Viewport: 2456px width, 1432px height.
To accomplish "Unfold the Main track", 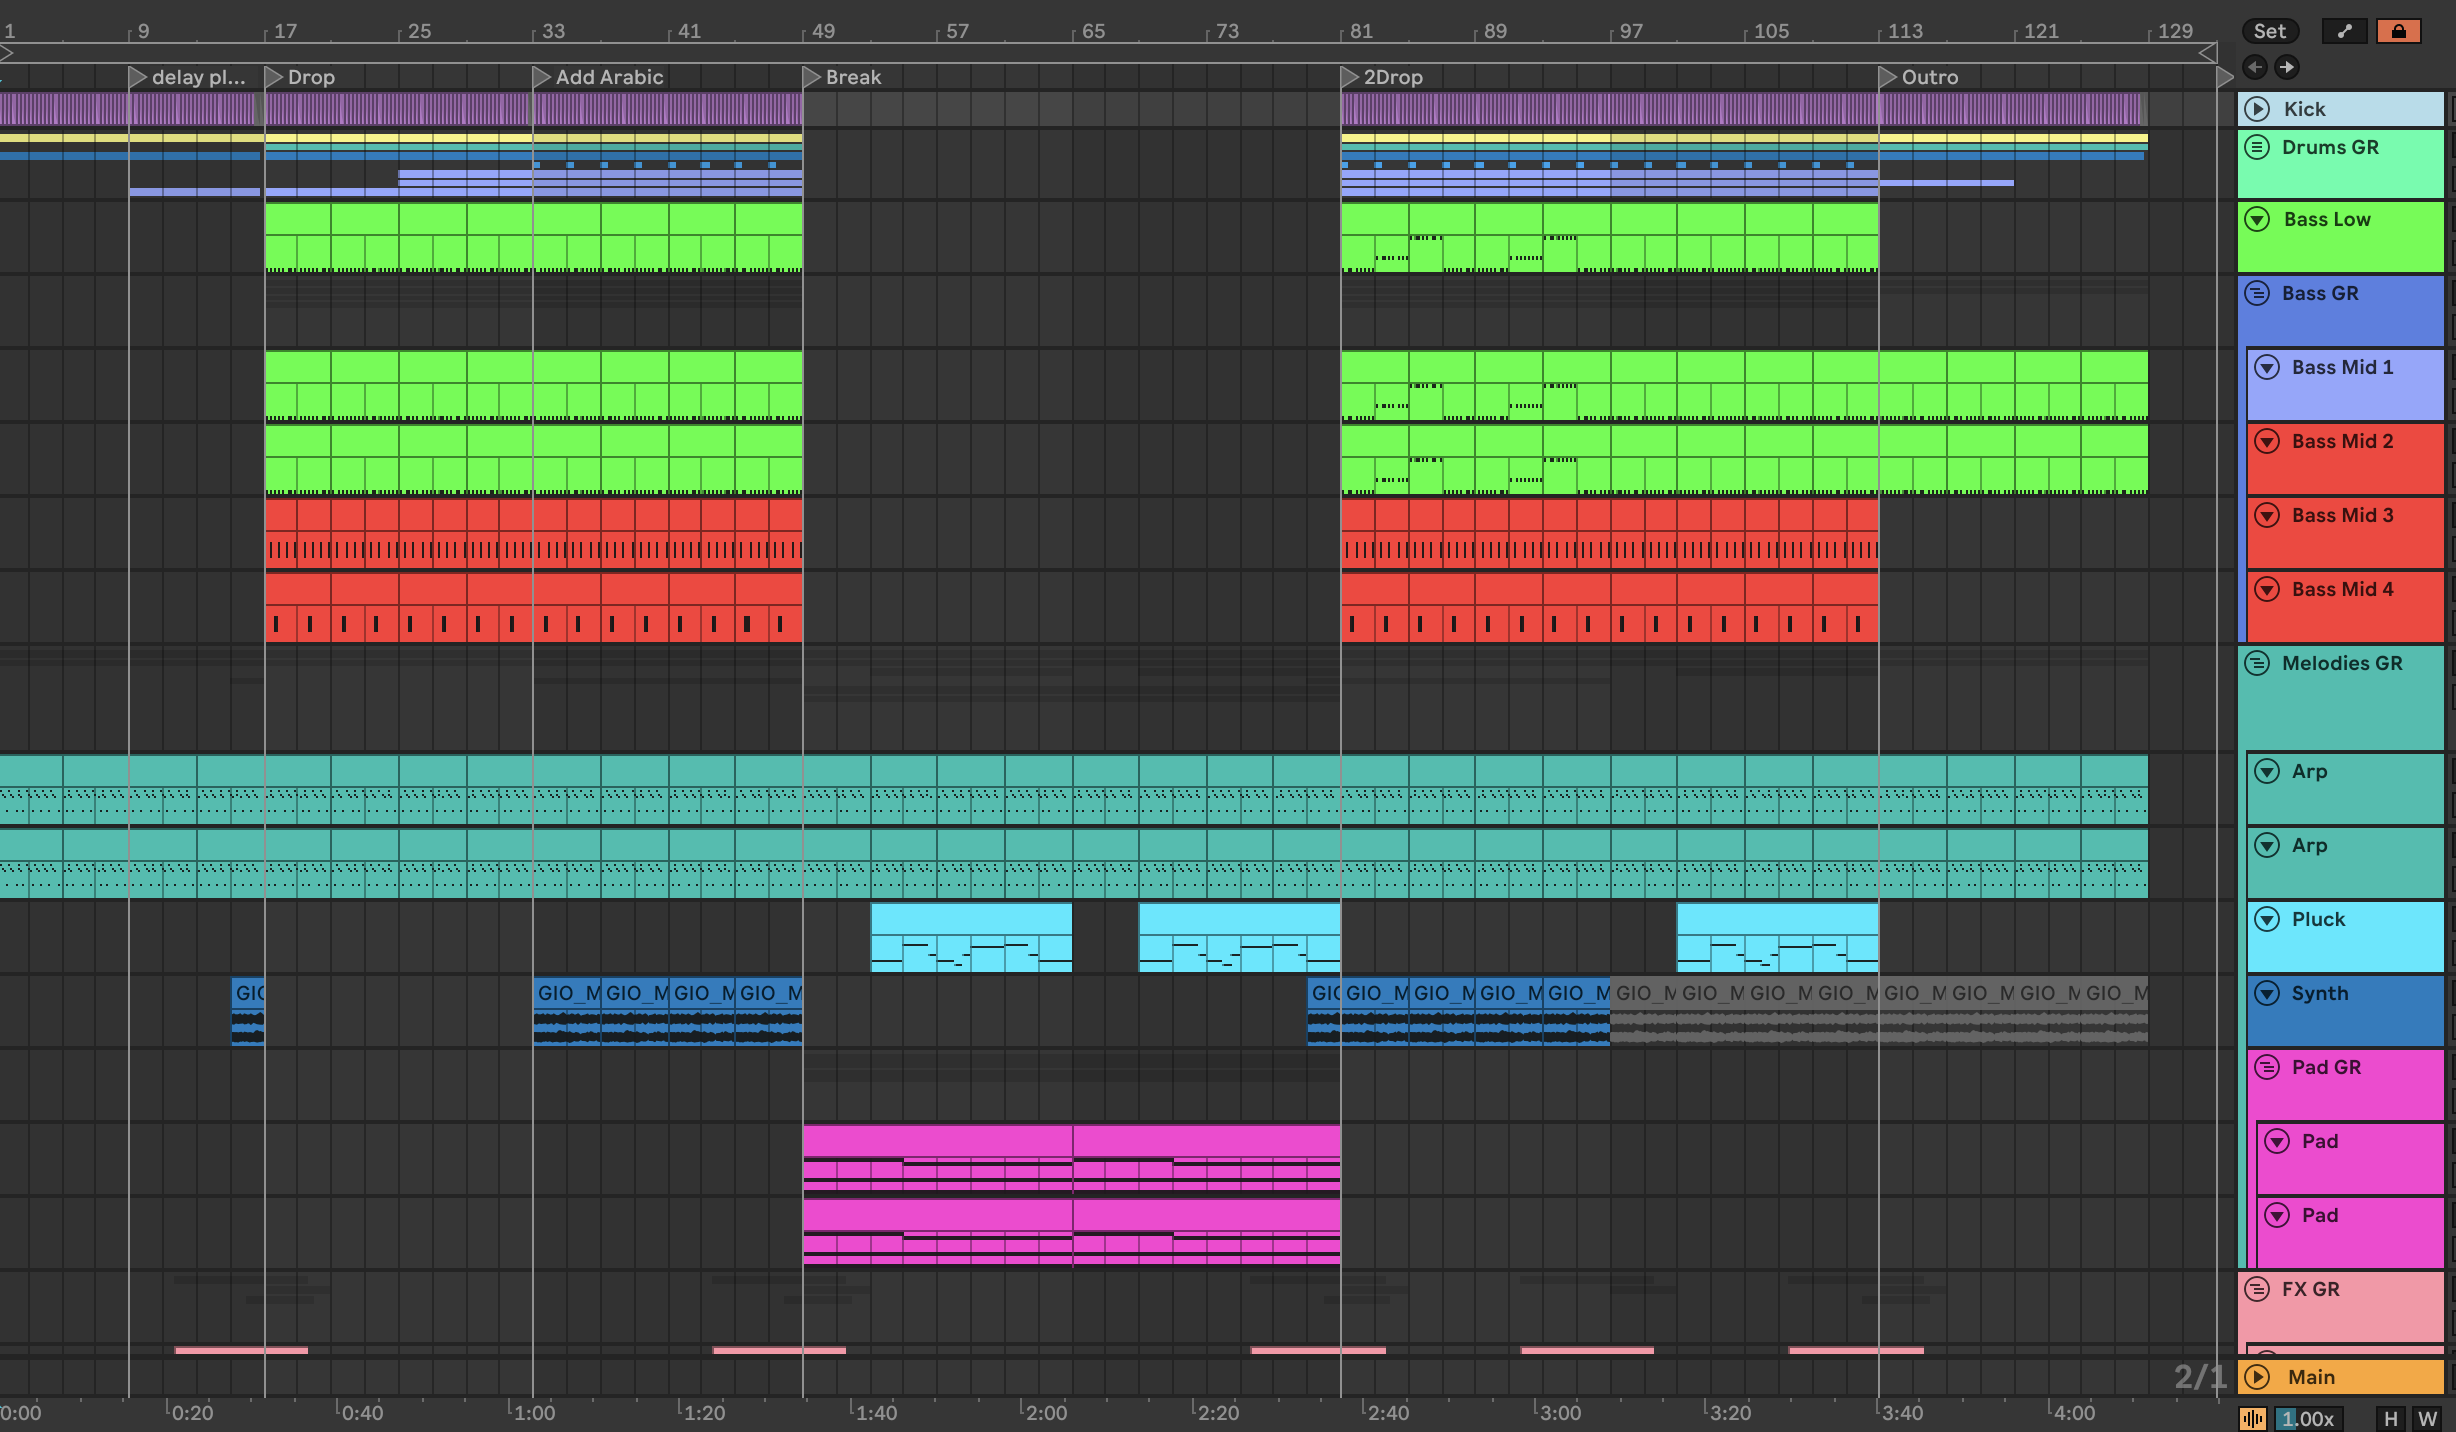I will (x=2257, y=1377).
